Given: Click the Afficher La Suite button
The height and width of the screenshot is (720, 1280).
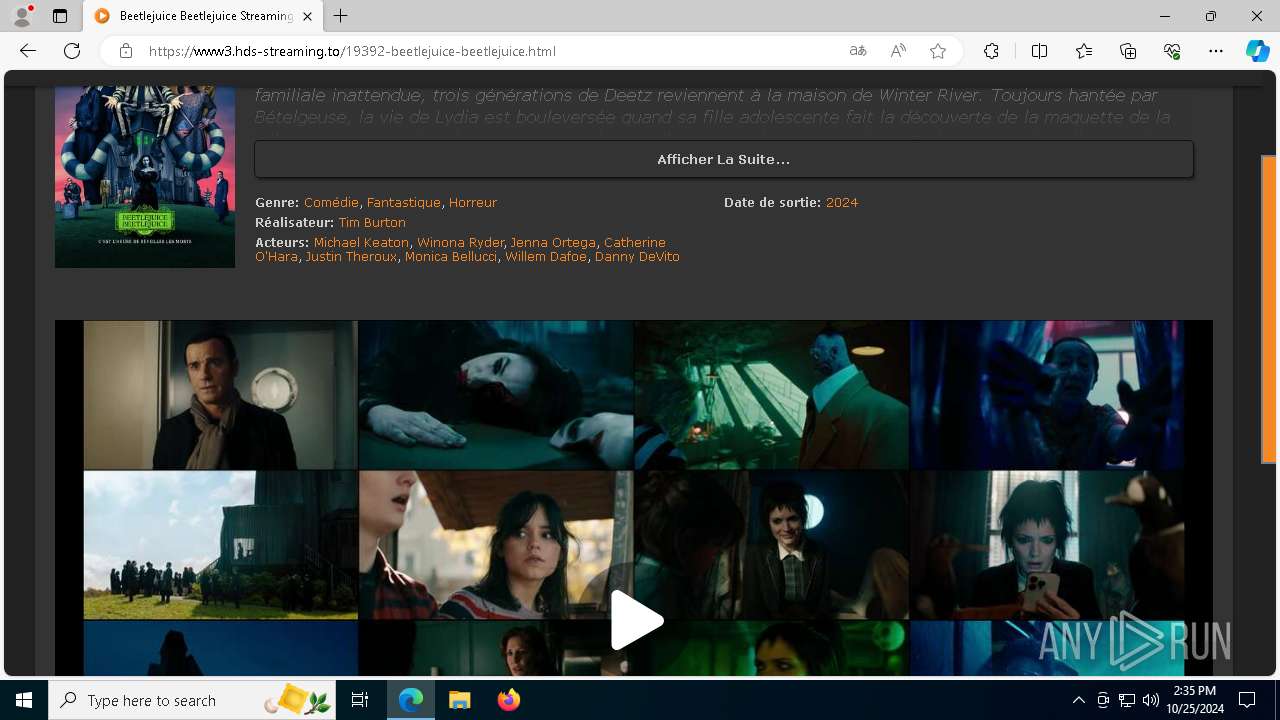Looking at the screenshot, I should point(723,159).
